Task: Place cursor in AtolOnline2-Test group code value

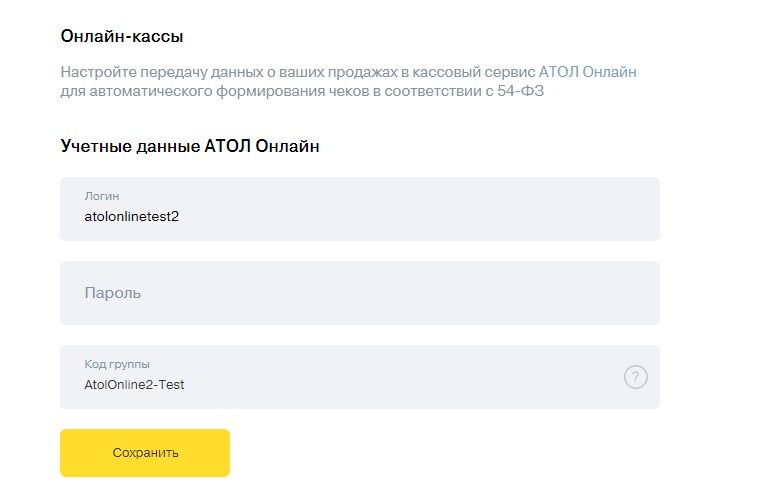Action: pyautogui.click(x=134, y=385)
